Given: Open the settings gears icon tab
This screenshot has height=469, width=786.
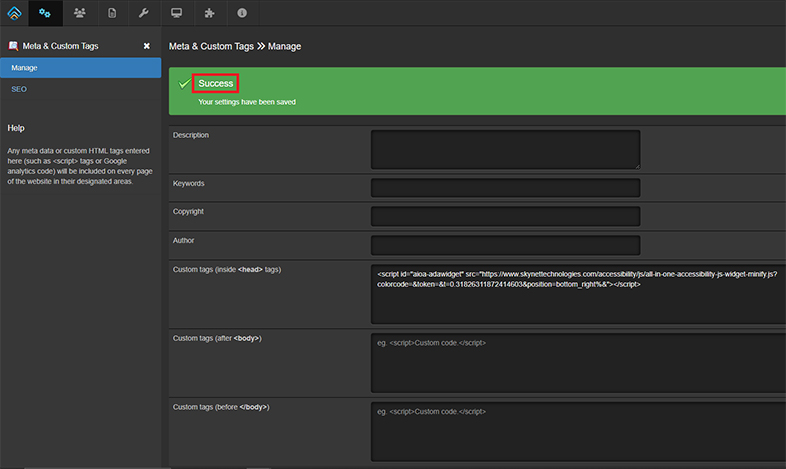Looking at the screenshot, I should [45, 13].
